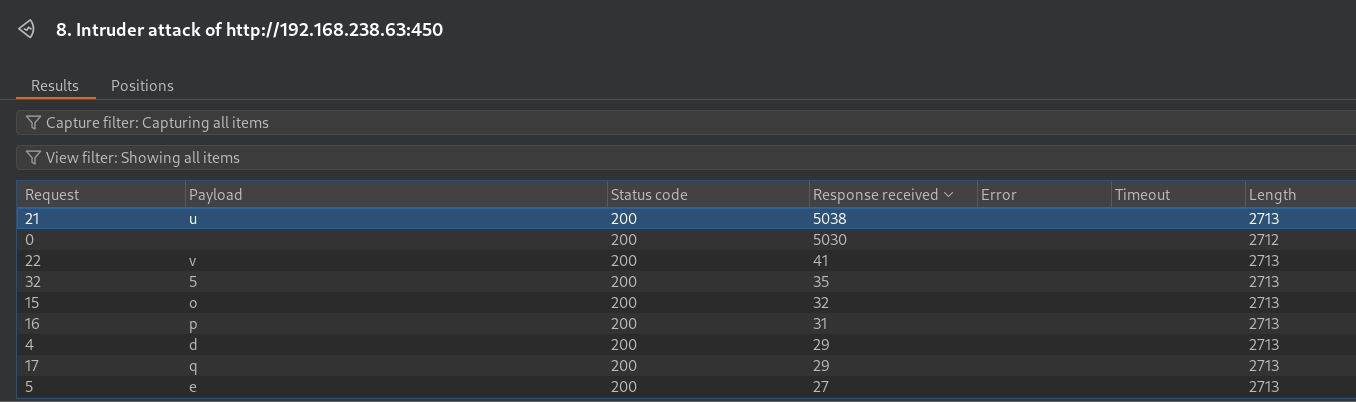Sort by the Payload column header
1356x402 pixels.
[396, 195]
